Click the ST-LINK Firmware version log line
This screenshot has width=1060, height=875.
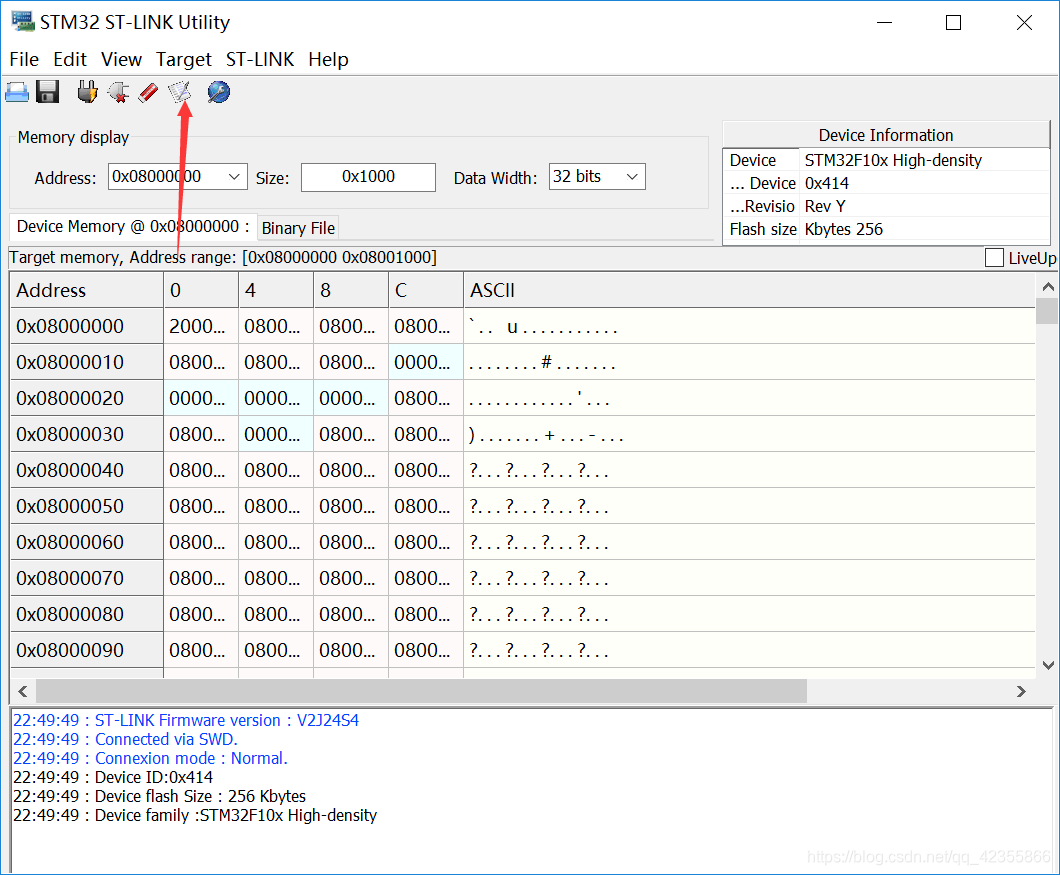tap(186, 720)
